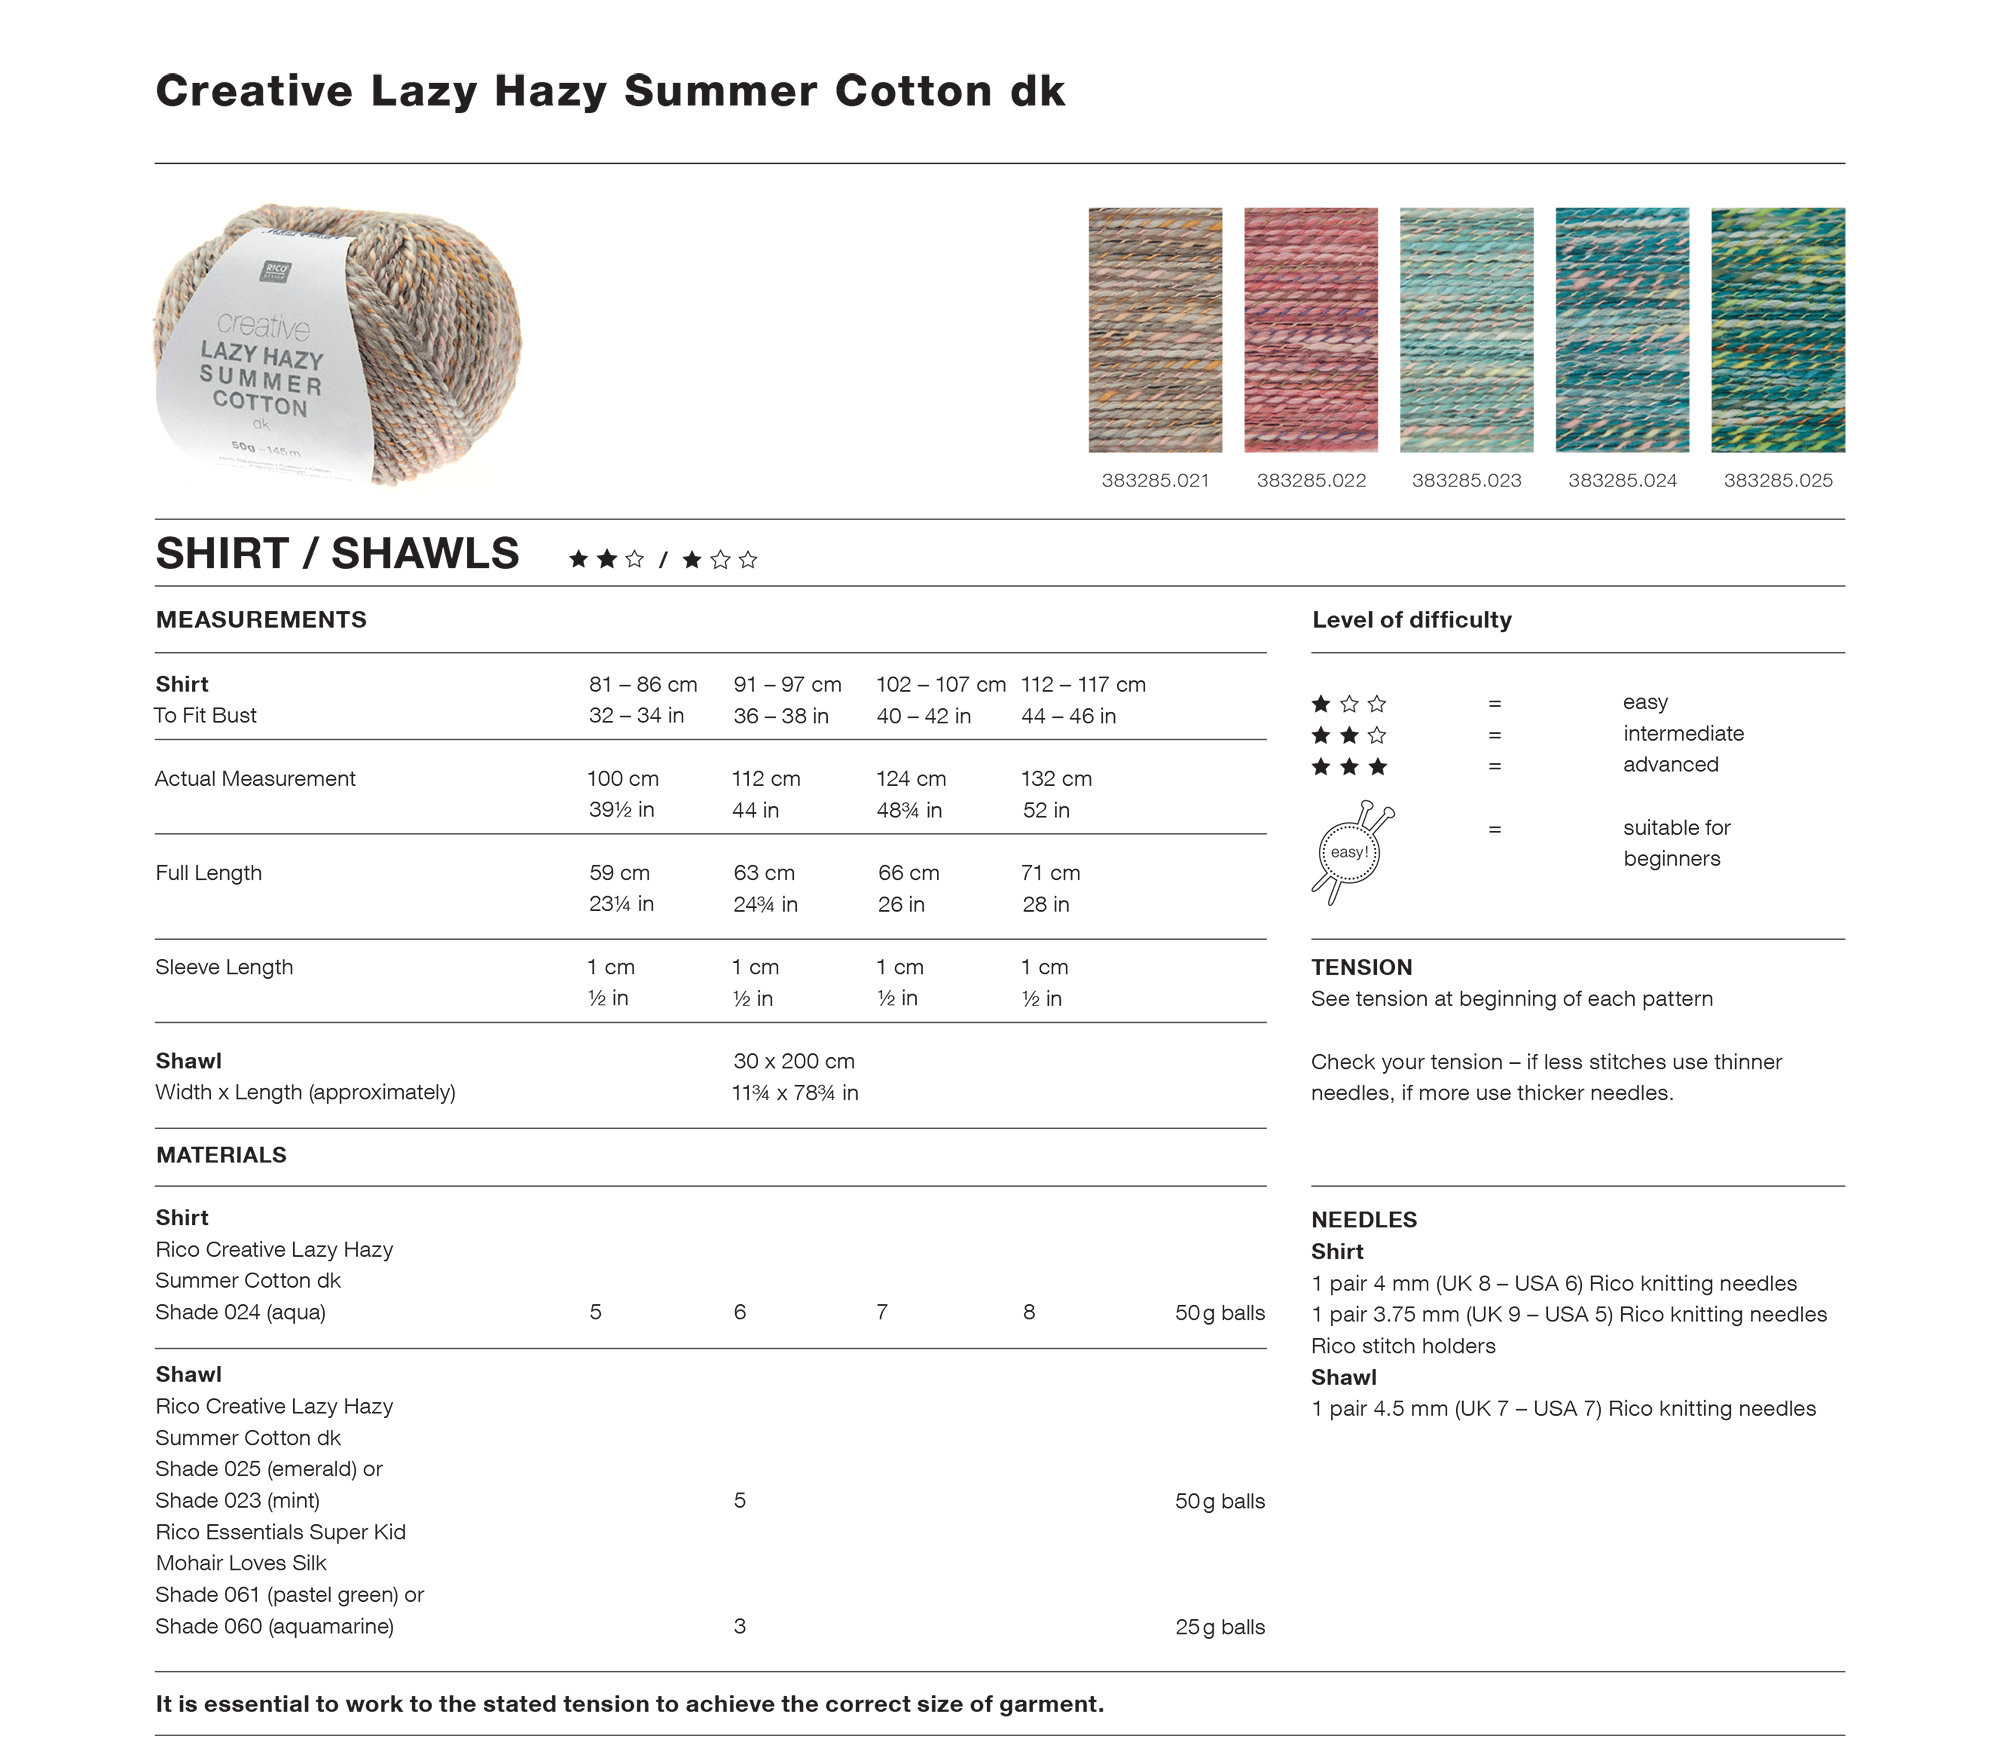Click the Rico Design logo on yarn label
This screenshot has height=1745, width=2000.
(274, 271)
